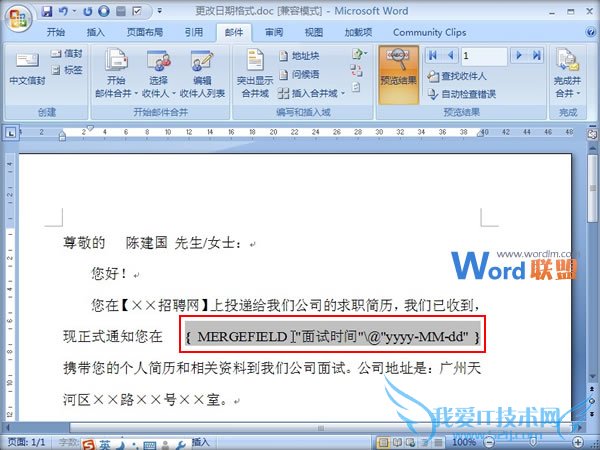
Task: Click the name 陈建国 in document
Action: tap(146, 243)
